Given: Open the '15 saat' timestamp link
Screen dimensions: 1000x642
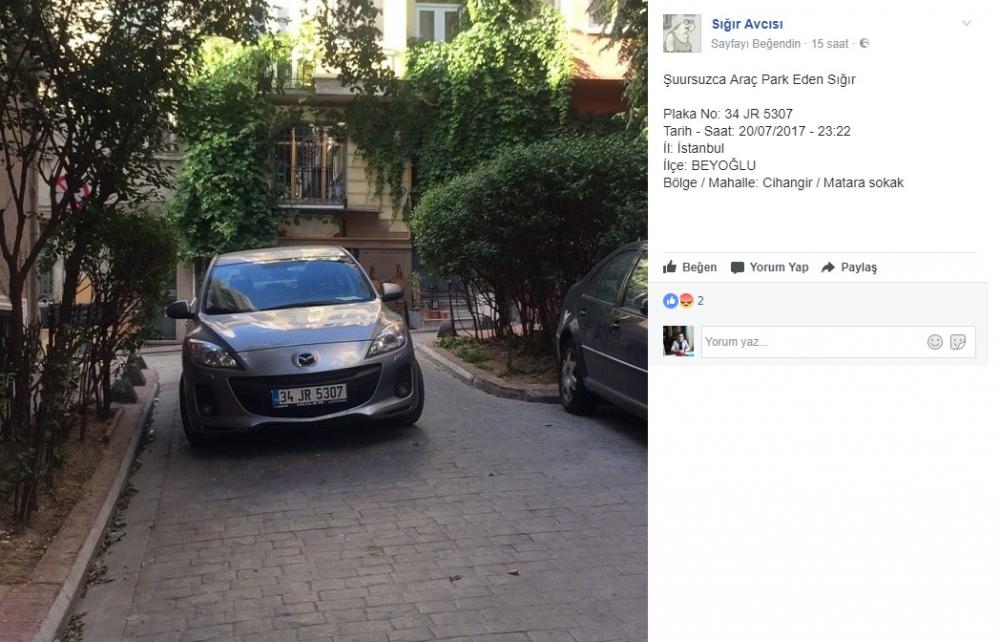Looking at the screenshot, I should (829, 43).
